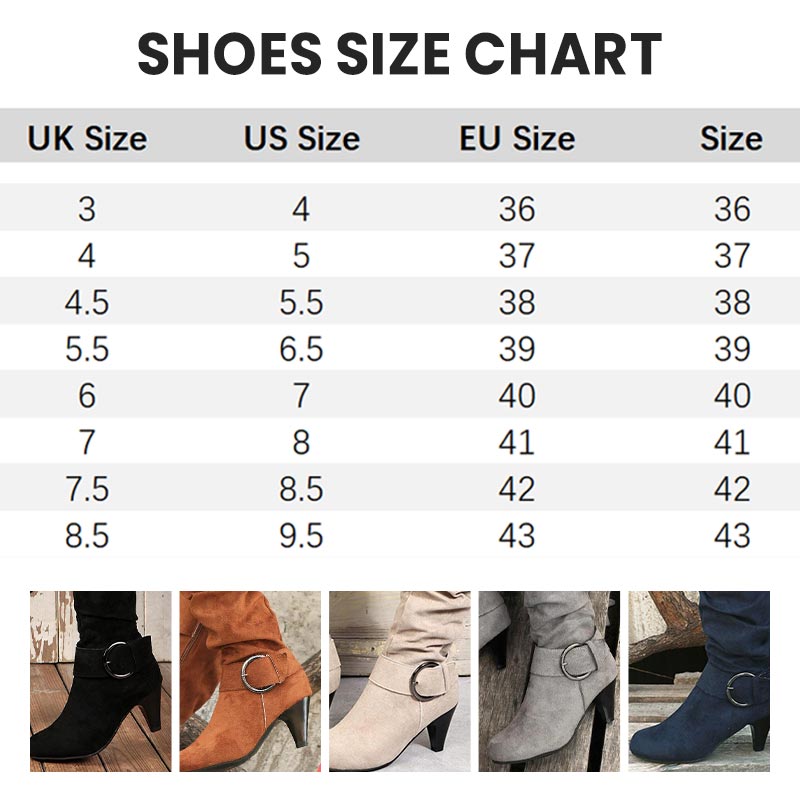Select US size 9.5 cell
Viewport: 800px width, 800px height.
point(301,536)
